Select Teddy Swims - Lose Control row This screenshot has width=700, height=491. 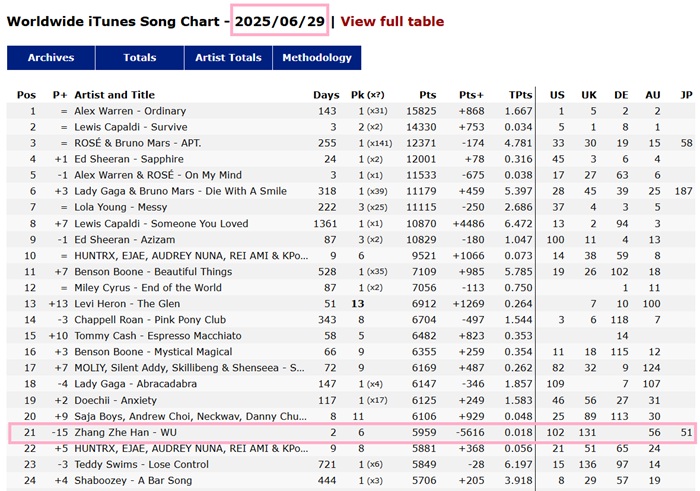coord(351,465)
